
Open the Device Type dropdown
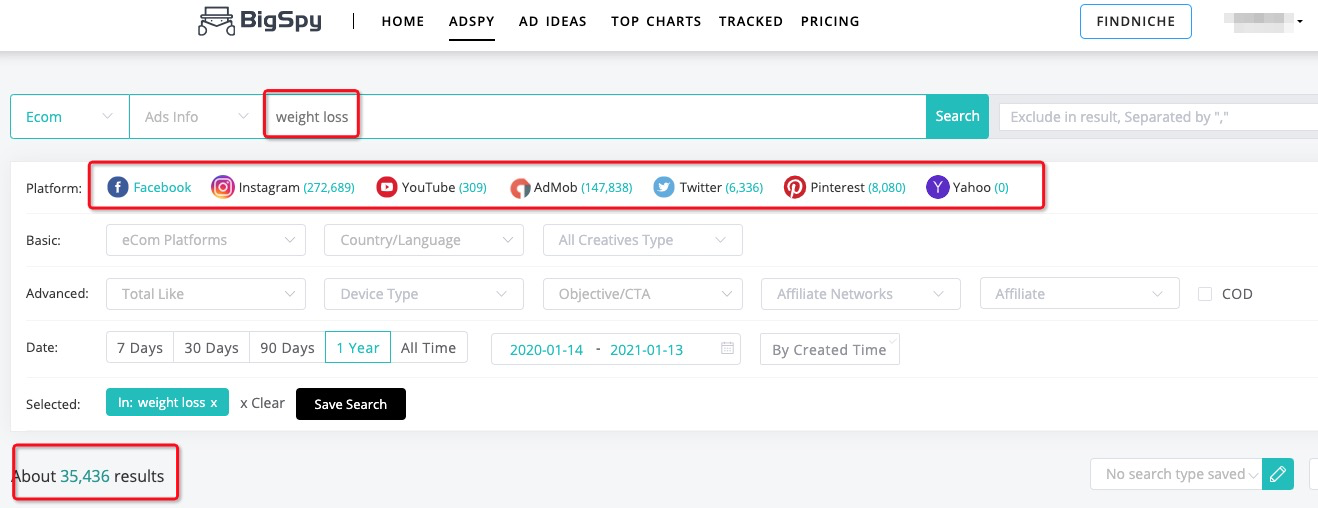tap(424, 294)
